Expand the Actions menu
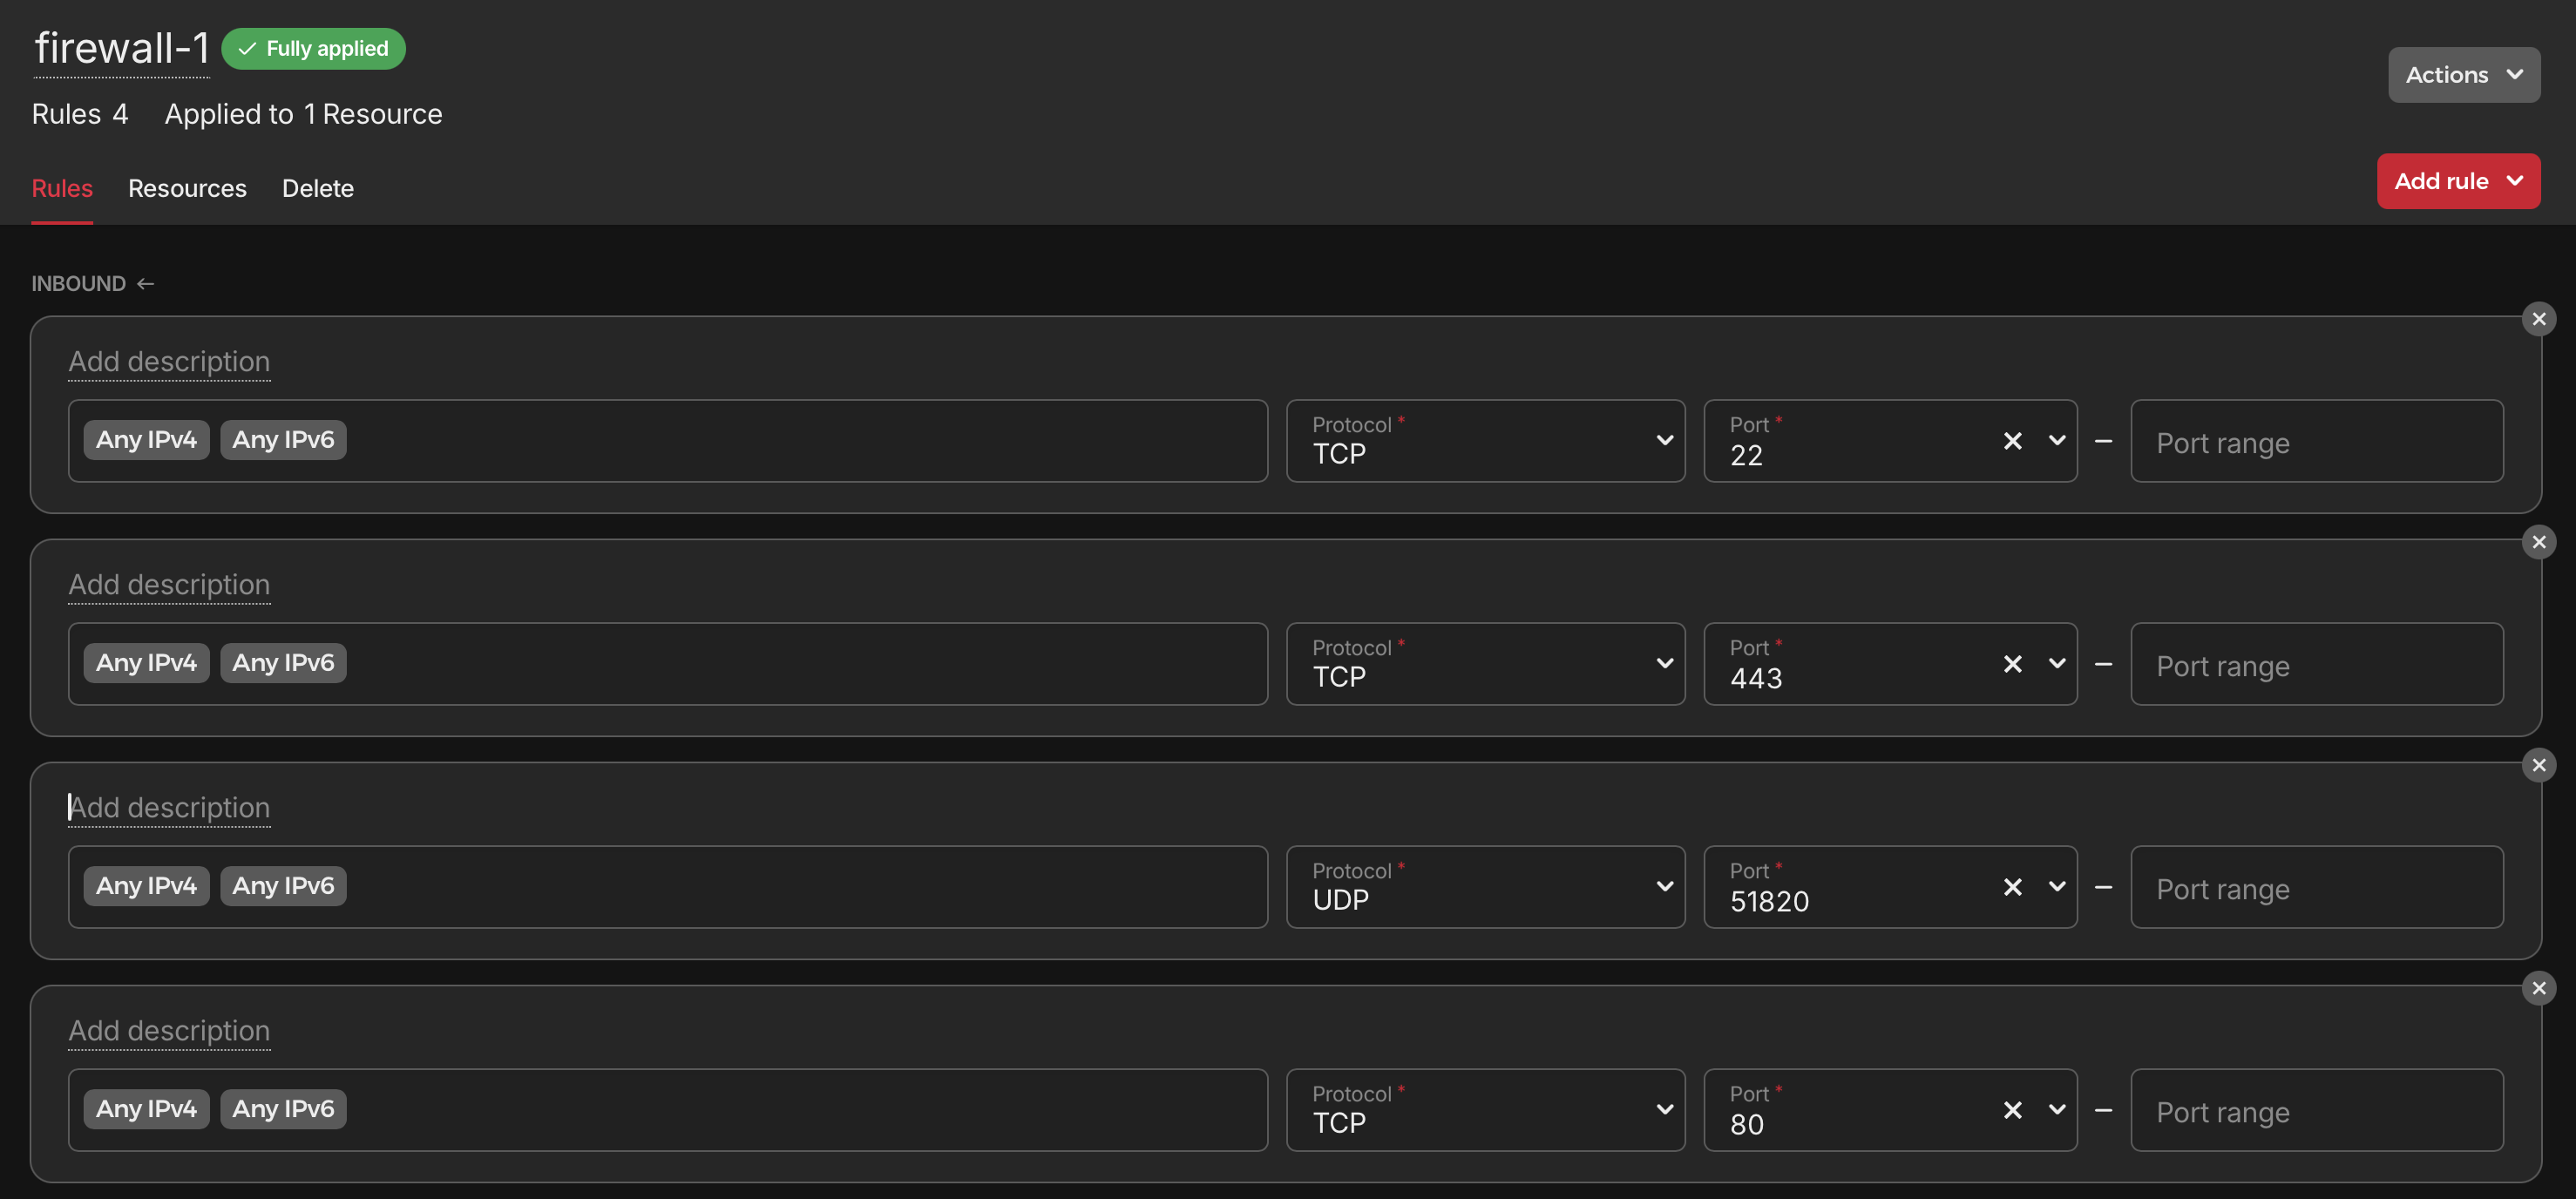 pos(2463,75)
